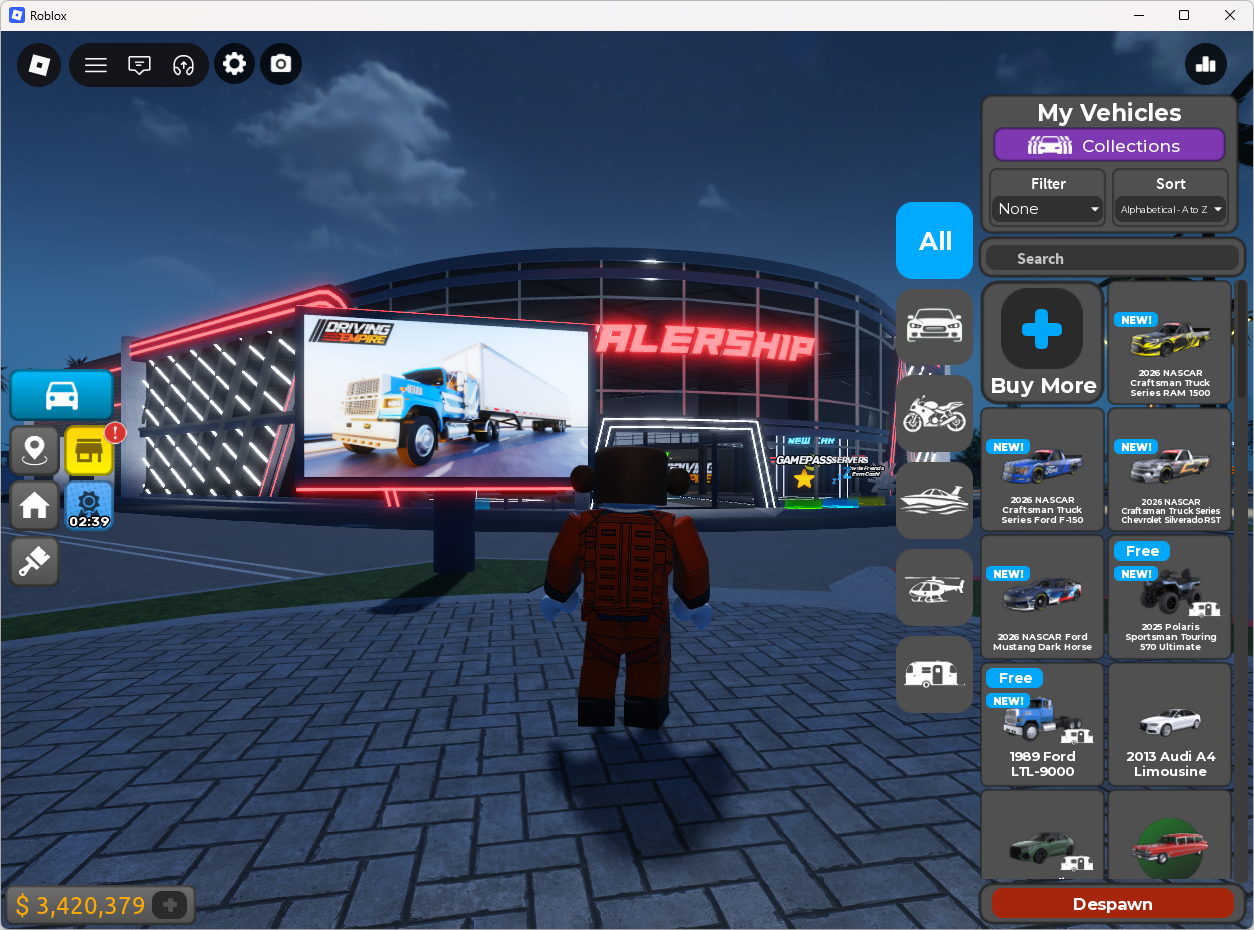Screen dimensions: 1254x930
Task: Open the settings gear icon
Action: [234, 64]
